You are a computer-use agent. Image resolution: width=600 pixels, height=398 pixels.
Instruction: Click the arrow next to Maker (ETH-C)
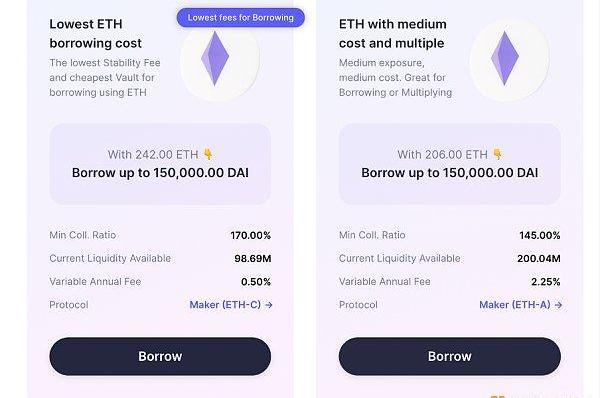[269, 305]
